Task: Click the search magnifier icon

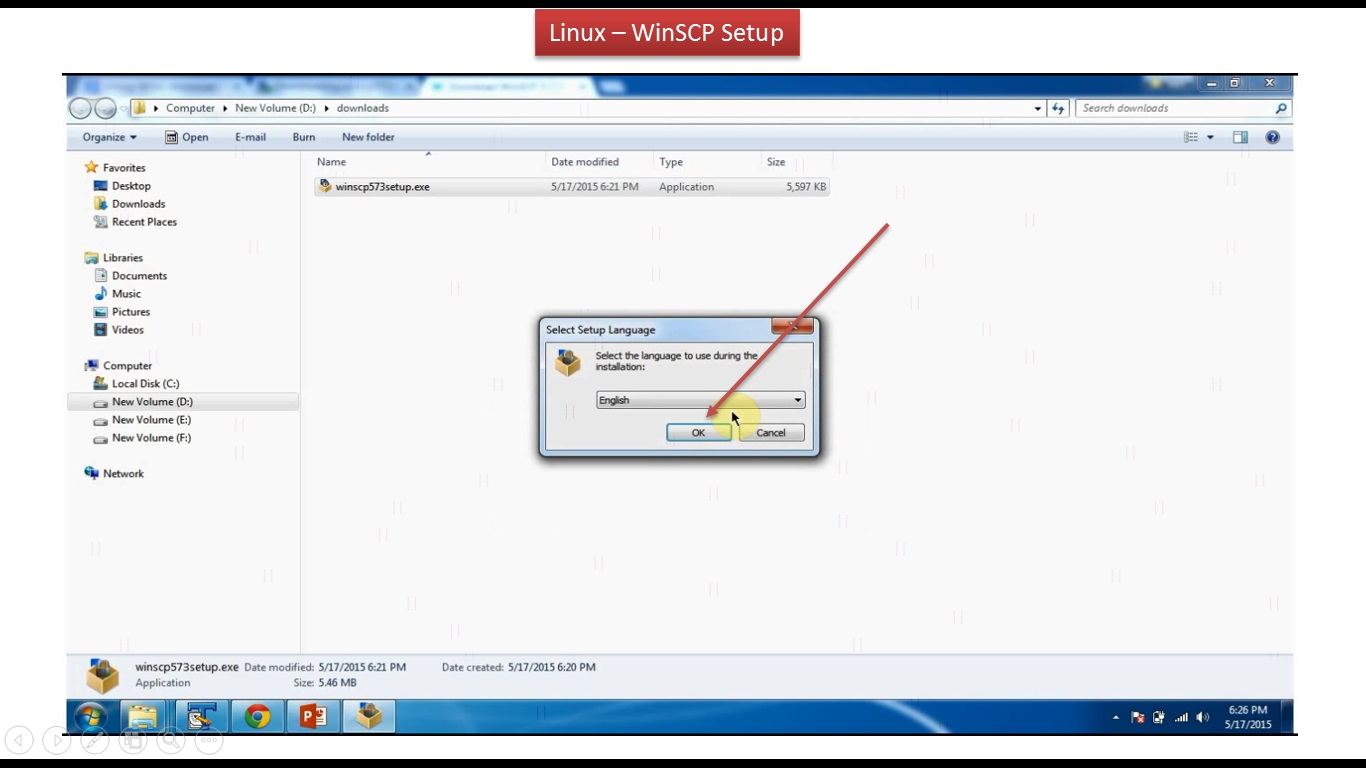Action: (x=1281, y=108)
